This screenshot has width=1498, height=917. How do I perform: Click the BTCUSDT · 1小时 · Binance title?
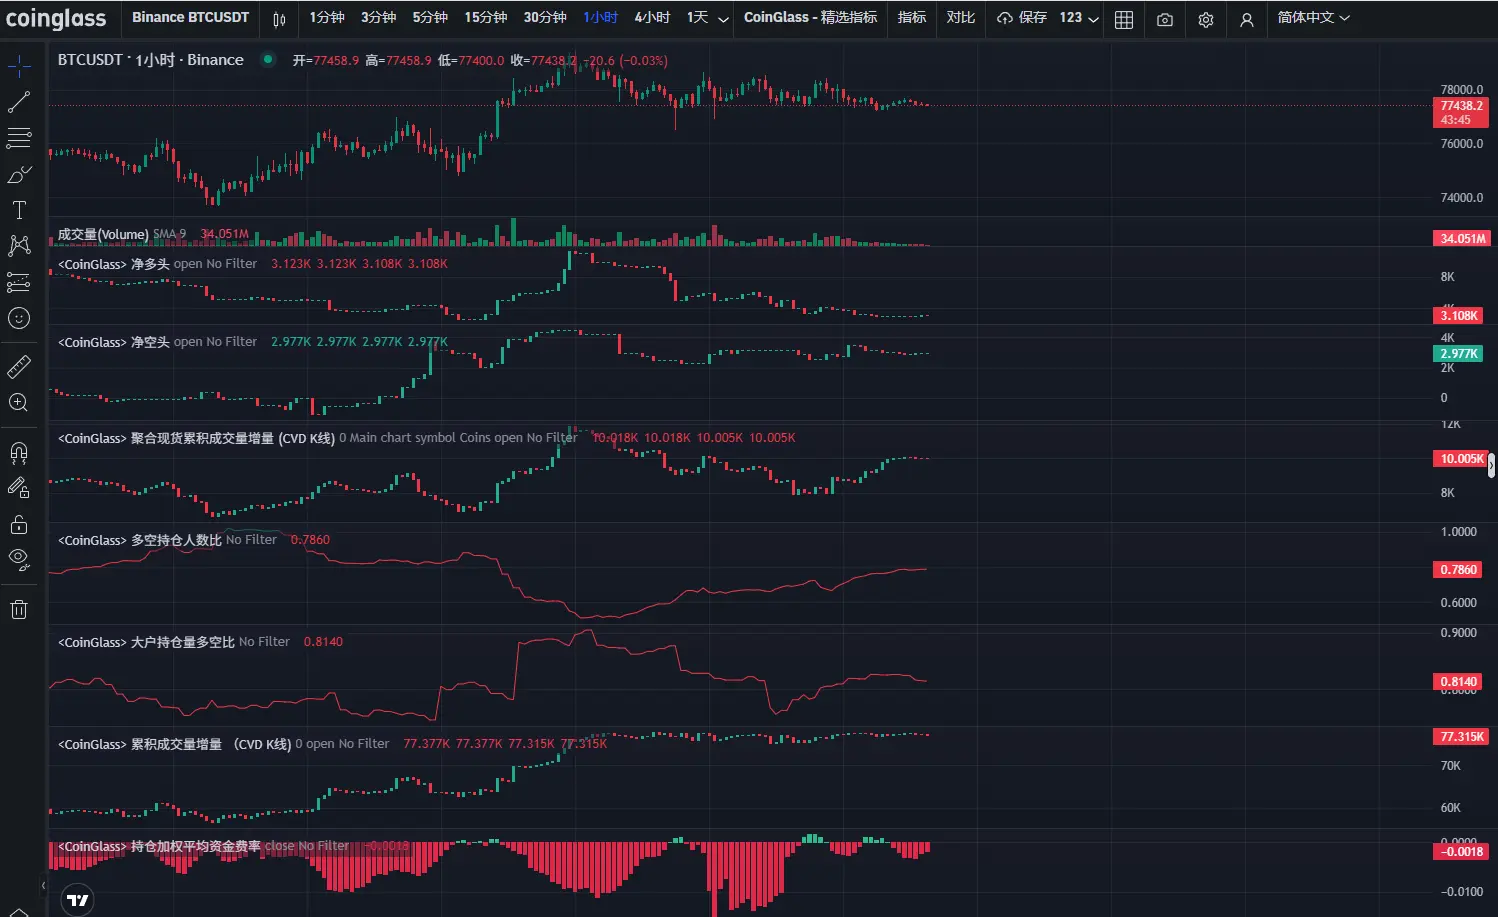point(151,60)
